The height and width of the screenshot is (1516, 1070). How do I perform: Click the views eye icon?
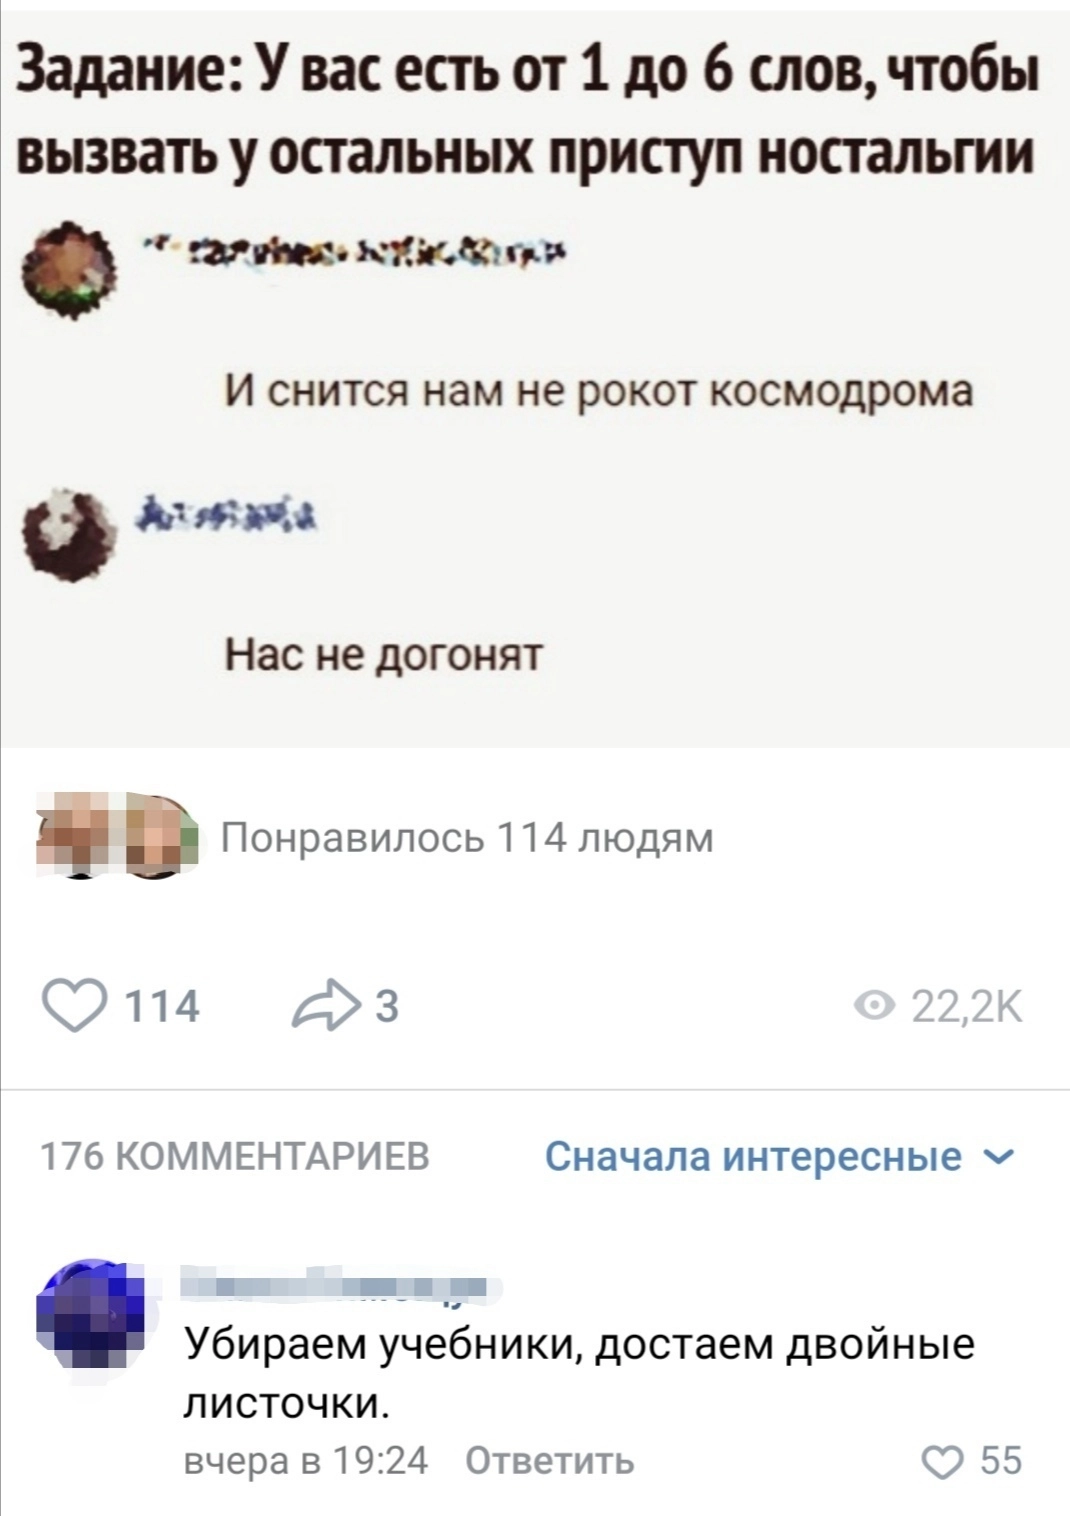click(877, 1007)
